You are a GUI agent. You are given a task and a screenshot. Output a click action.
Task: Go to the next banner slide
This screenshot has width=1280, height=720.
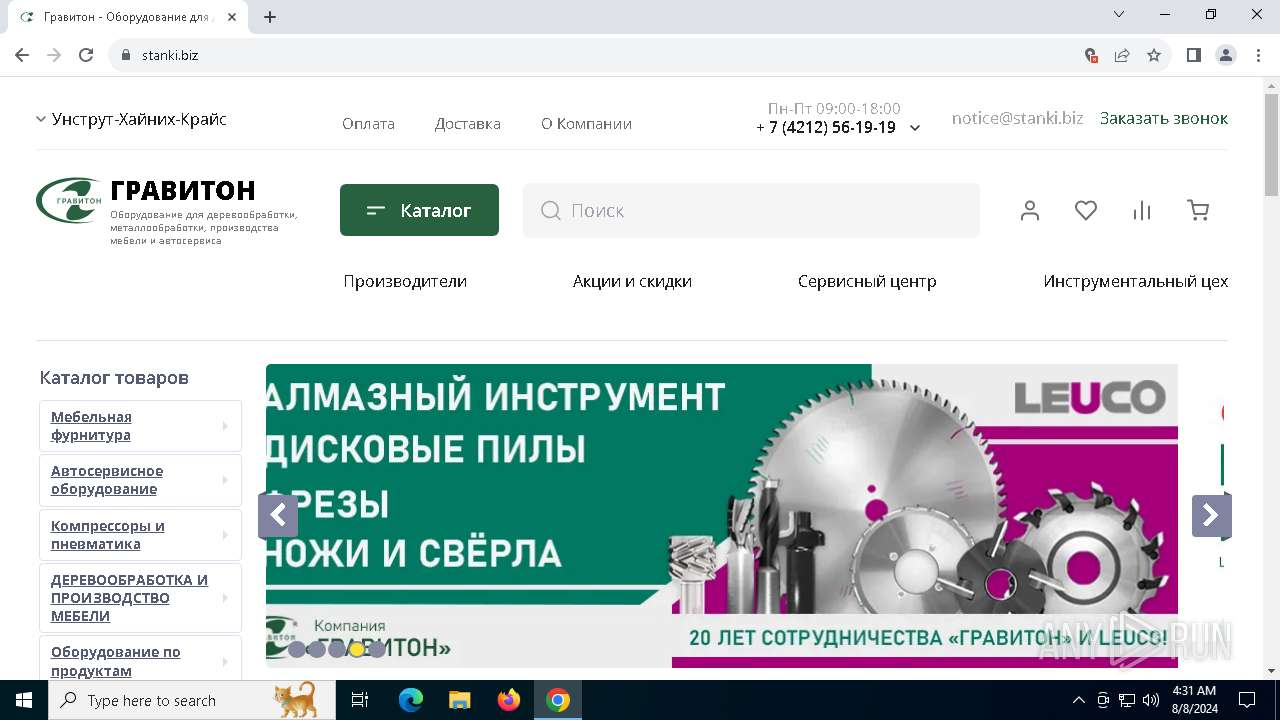[x=1211, y=516]
